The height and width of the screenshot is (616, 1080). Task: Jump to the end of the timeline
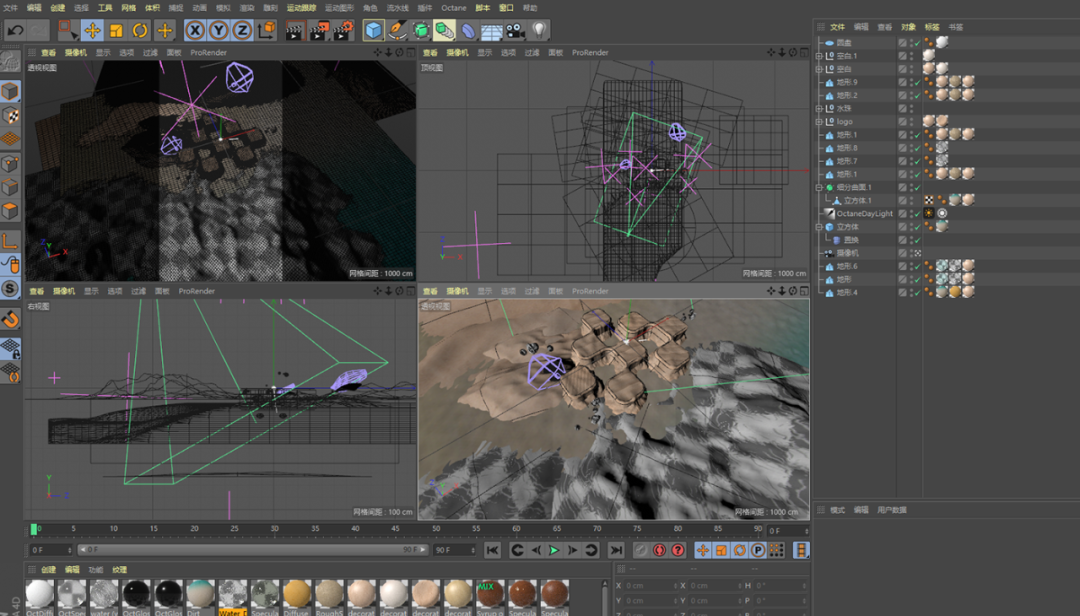pos(616,550)
